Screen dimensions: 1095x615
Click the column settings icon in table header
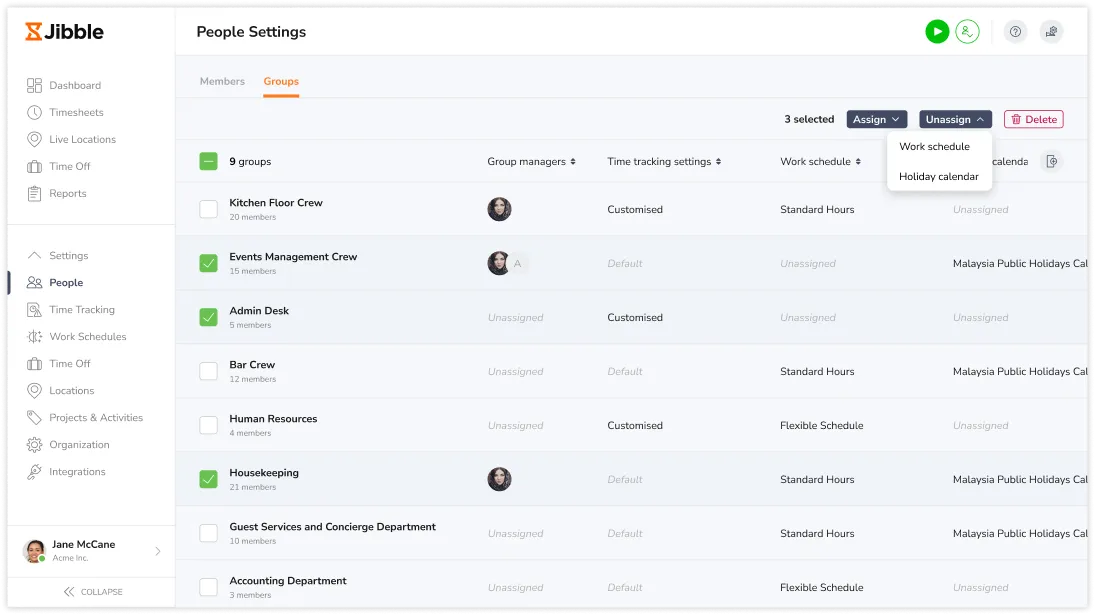pyautogui.click(x=1051, y=162)
